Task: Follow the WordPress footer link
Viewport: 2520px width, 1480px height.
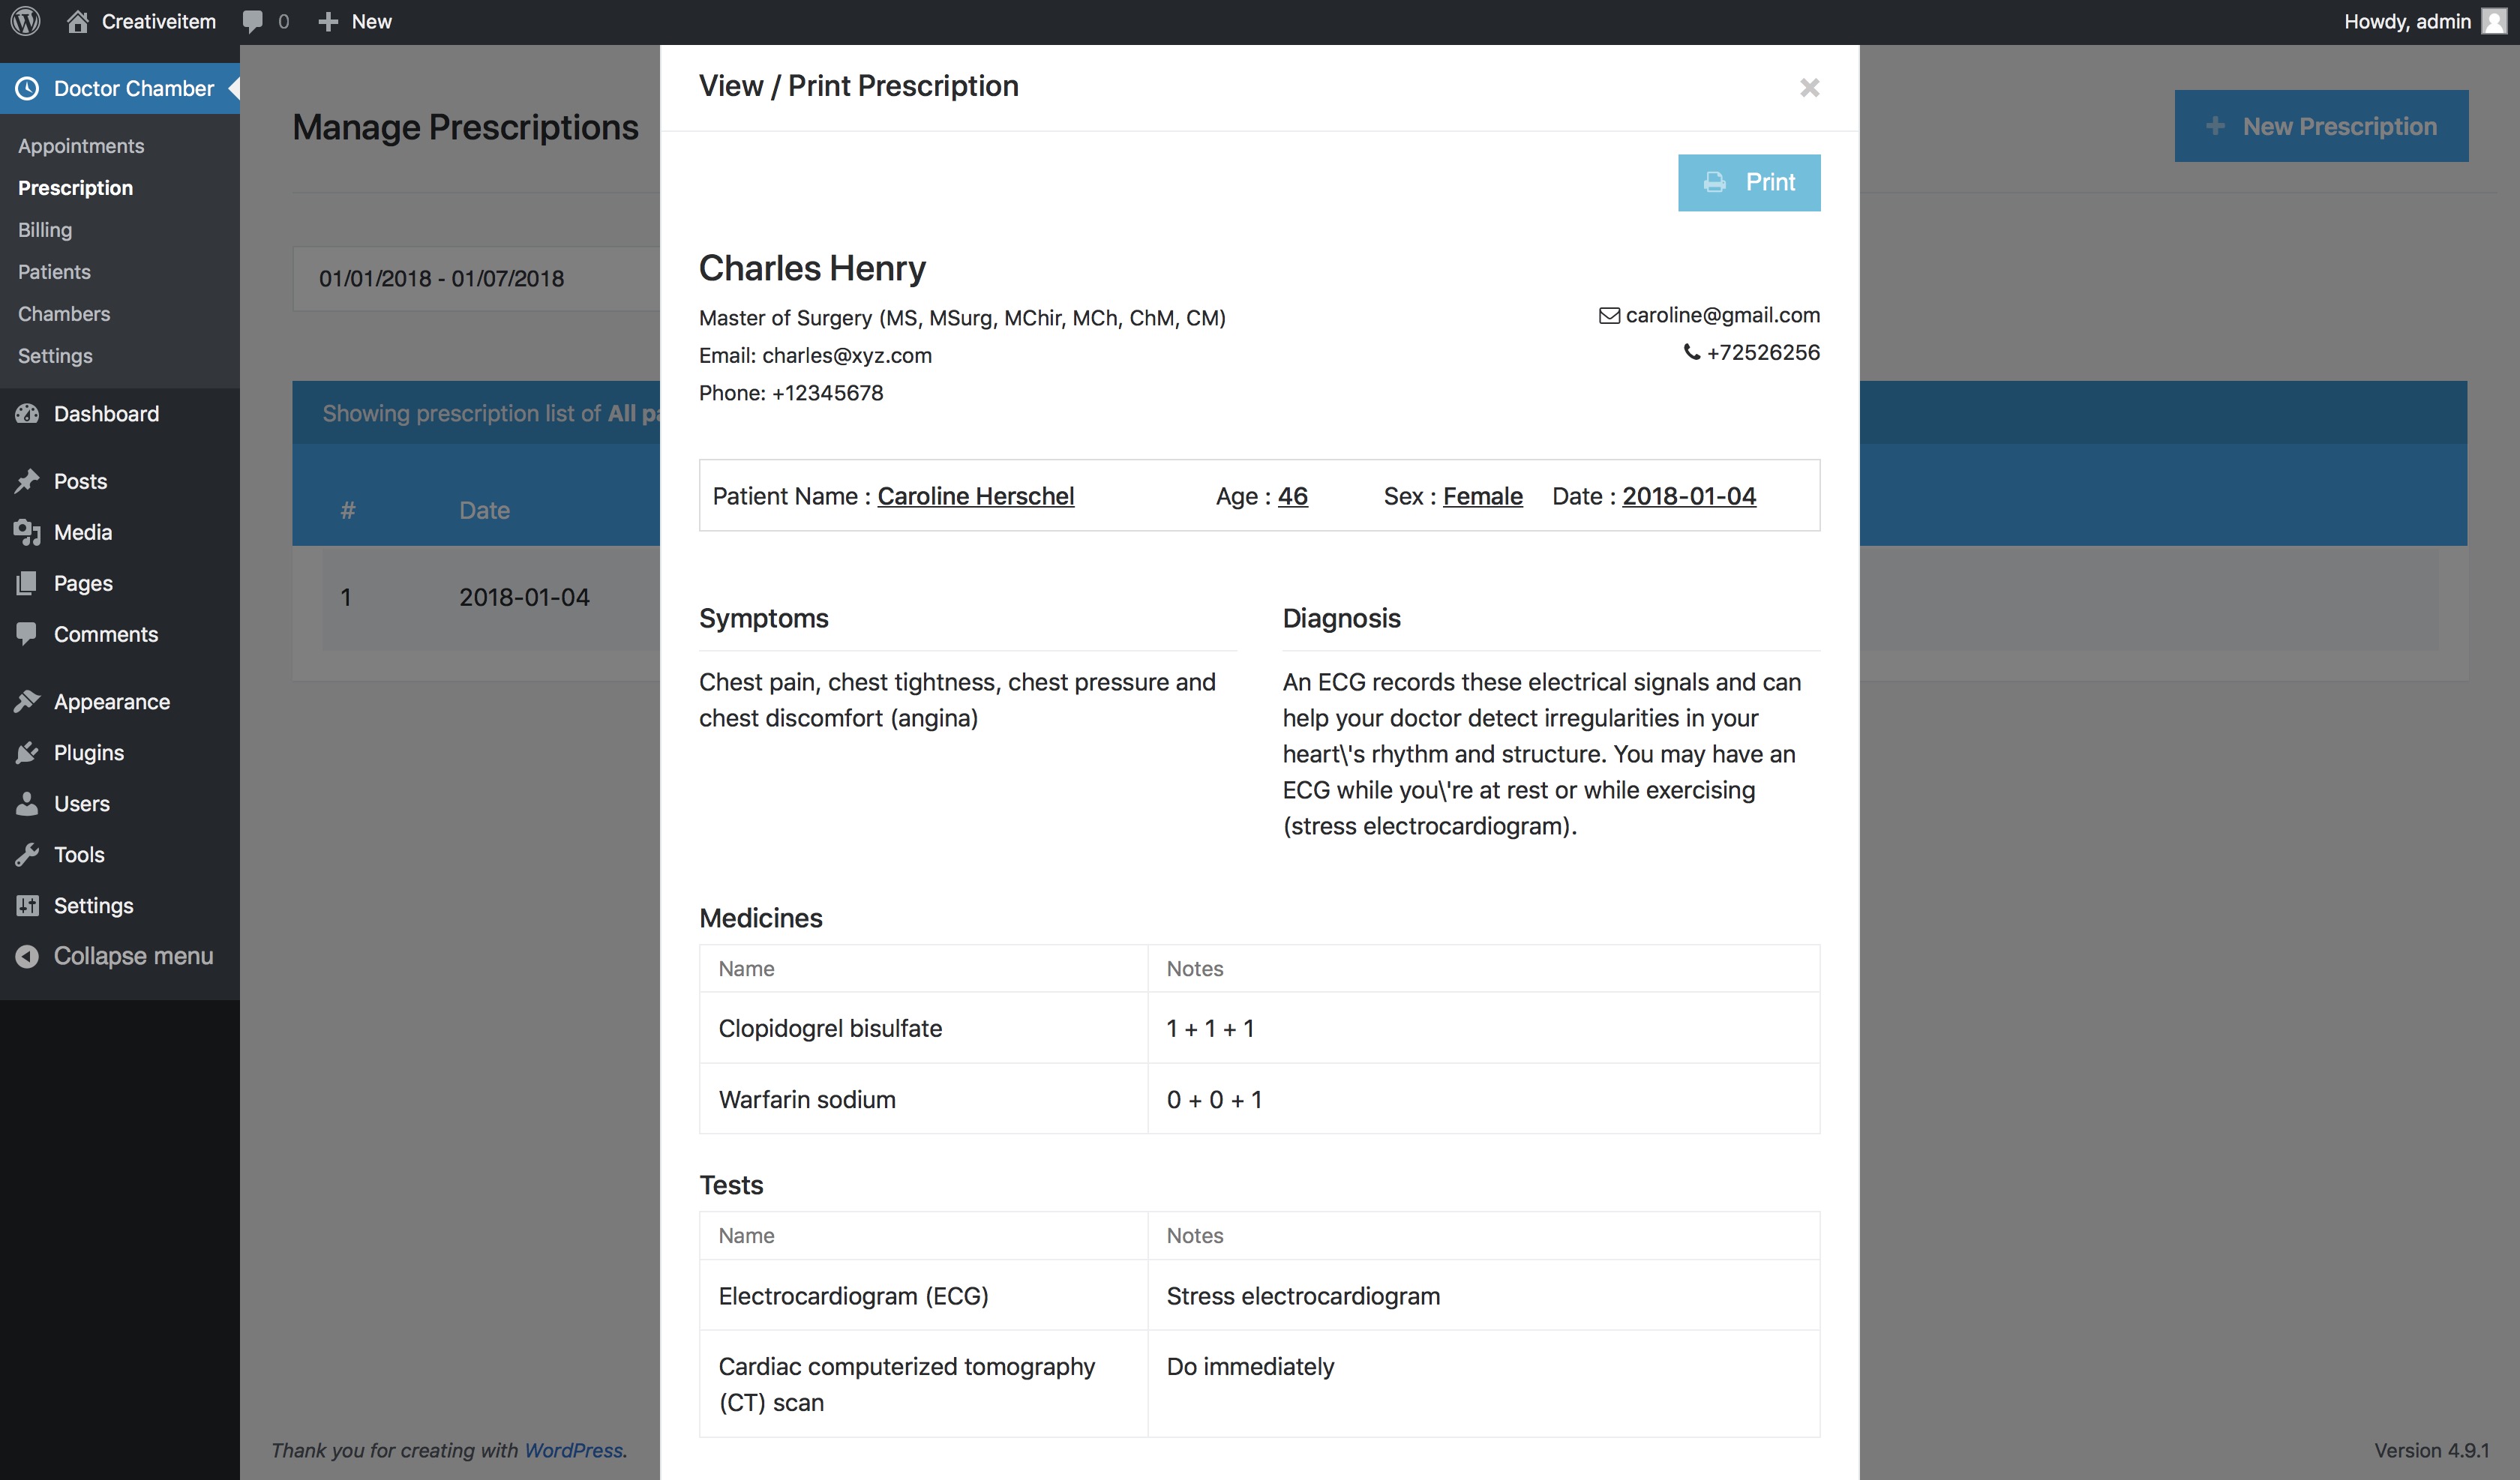Action: pyautogui.click(x=574, y=1450)
